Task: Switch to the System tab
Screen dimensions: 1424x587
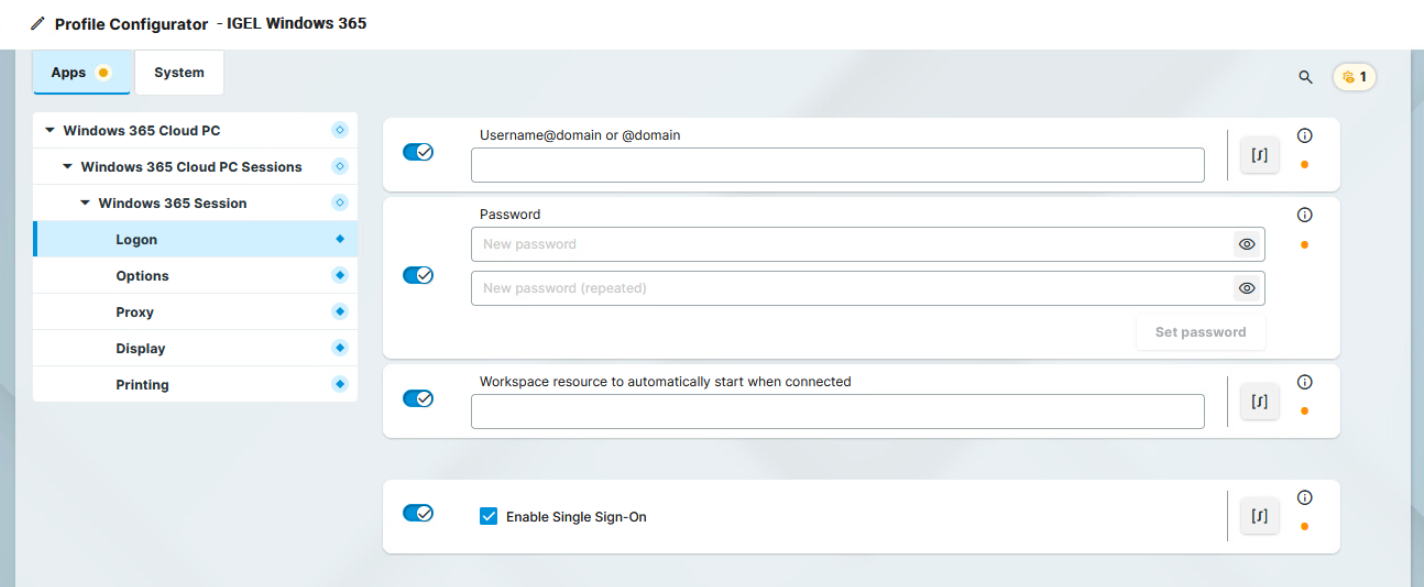Action: point(179,73)
